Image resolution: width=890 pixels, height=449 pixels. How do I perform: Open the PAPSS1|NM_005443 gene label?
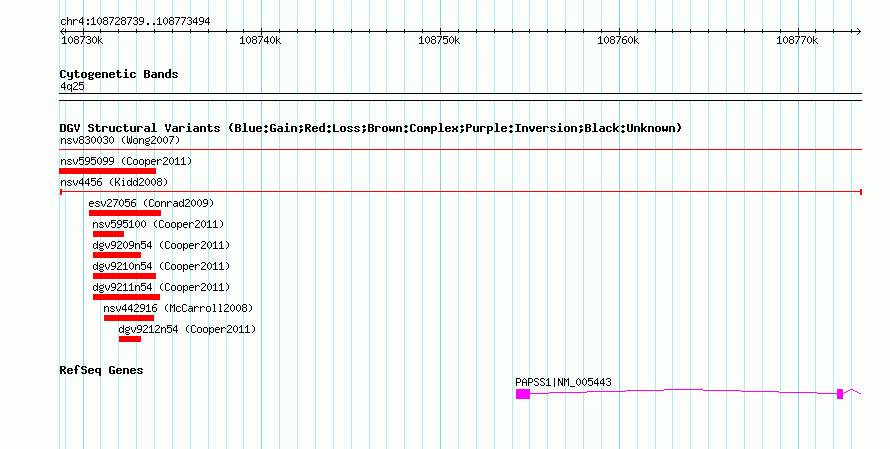pos(564,382)
